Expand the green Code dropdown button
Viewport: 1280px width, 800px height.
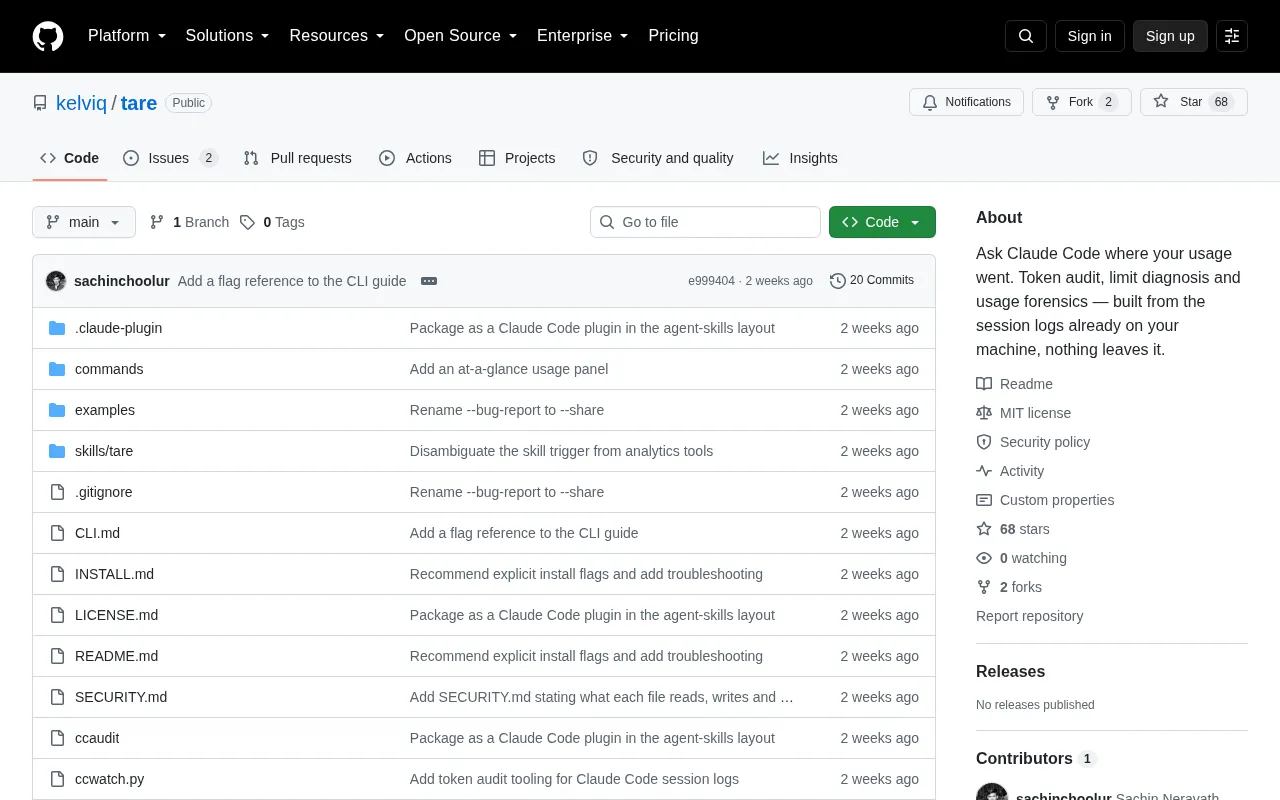(882, 222)
